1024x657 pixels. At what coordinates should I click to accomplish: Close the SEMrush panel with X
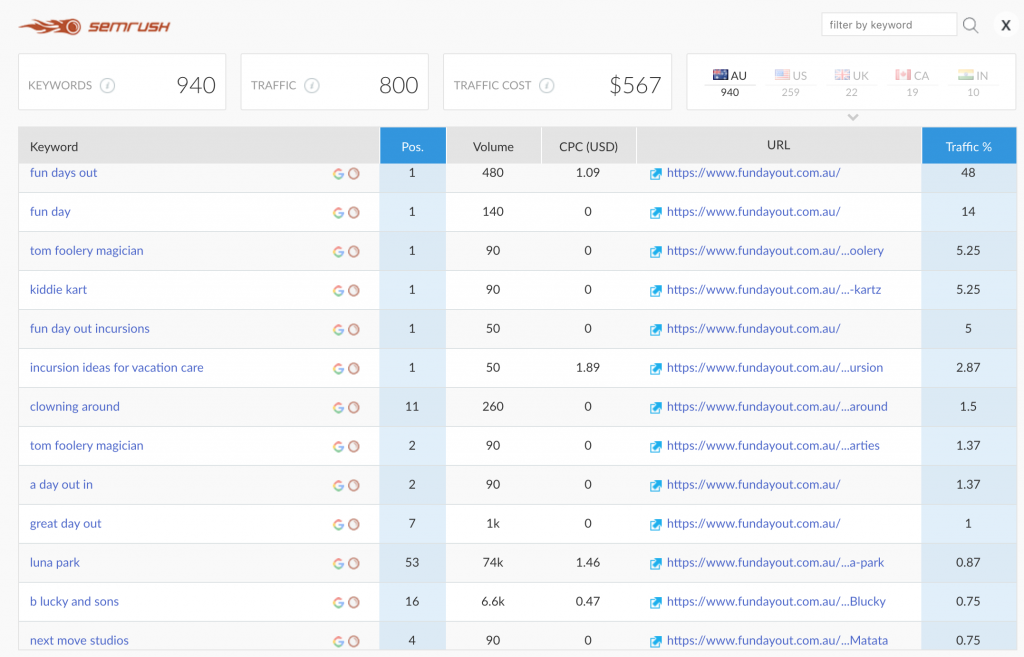click(1006, 25)
